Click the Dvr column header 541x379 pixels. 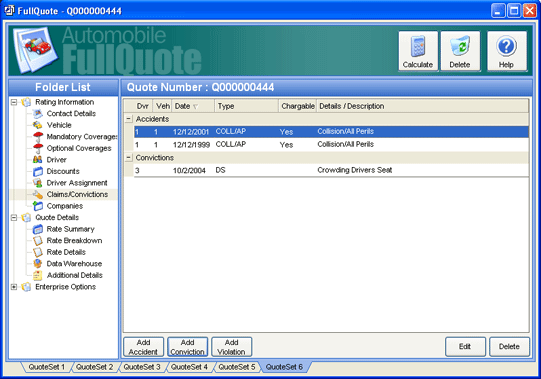click(143, 106)
